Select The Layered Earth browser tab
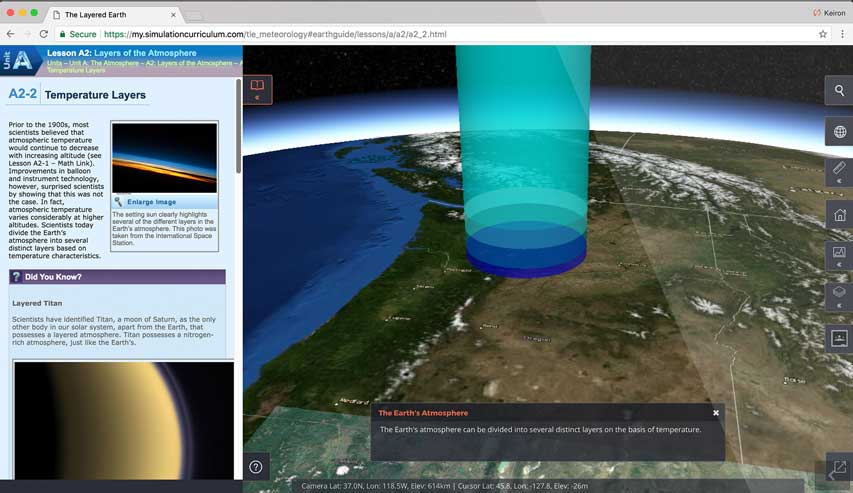Viewport: 853px width, 493px height. coord(114,15)
